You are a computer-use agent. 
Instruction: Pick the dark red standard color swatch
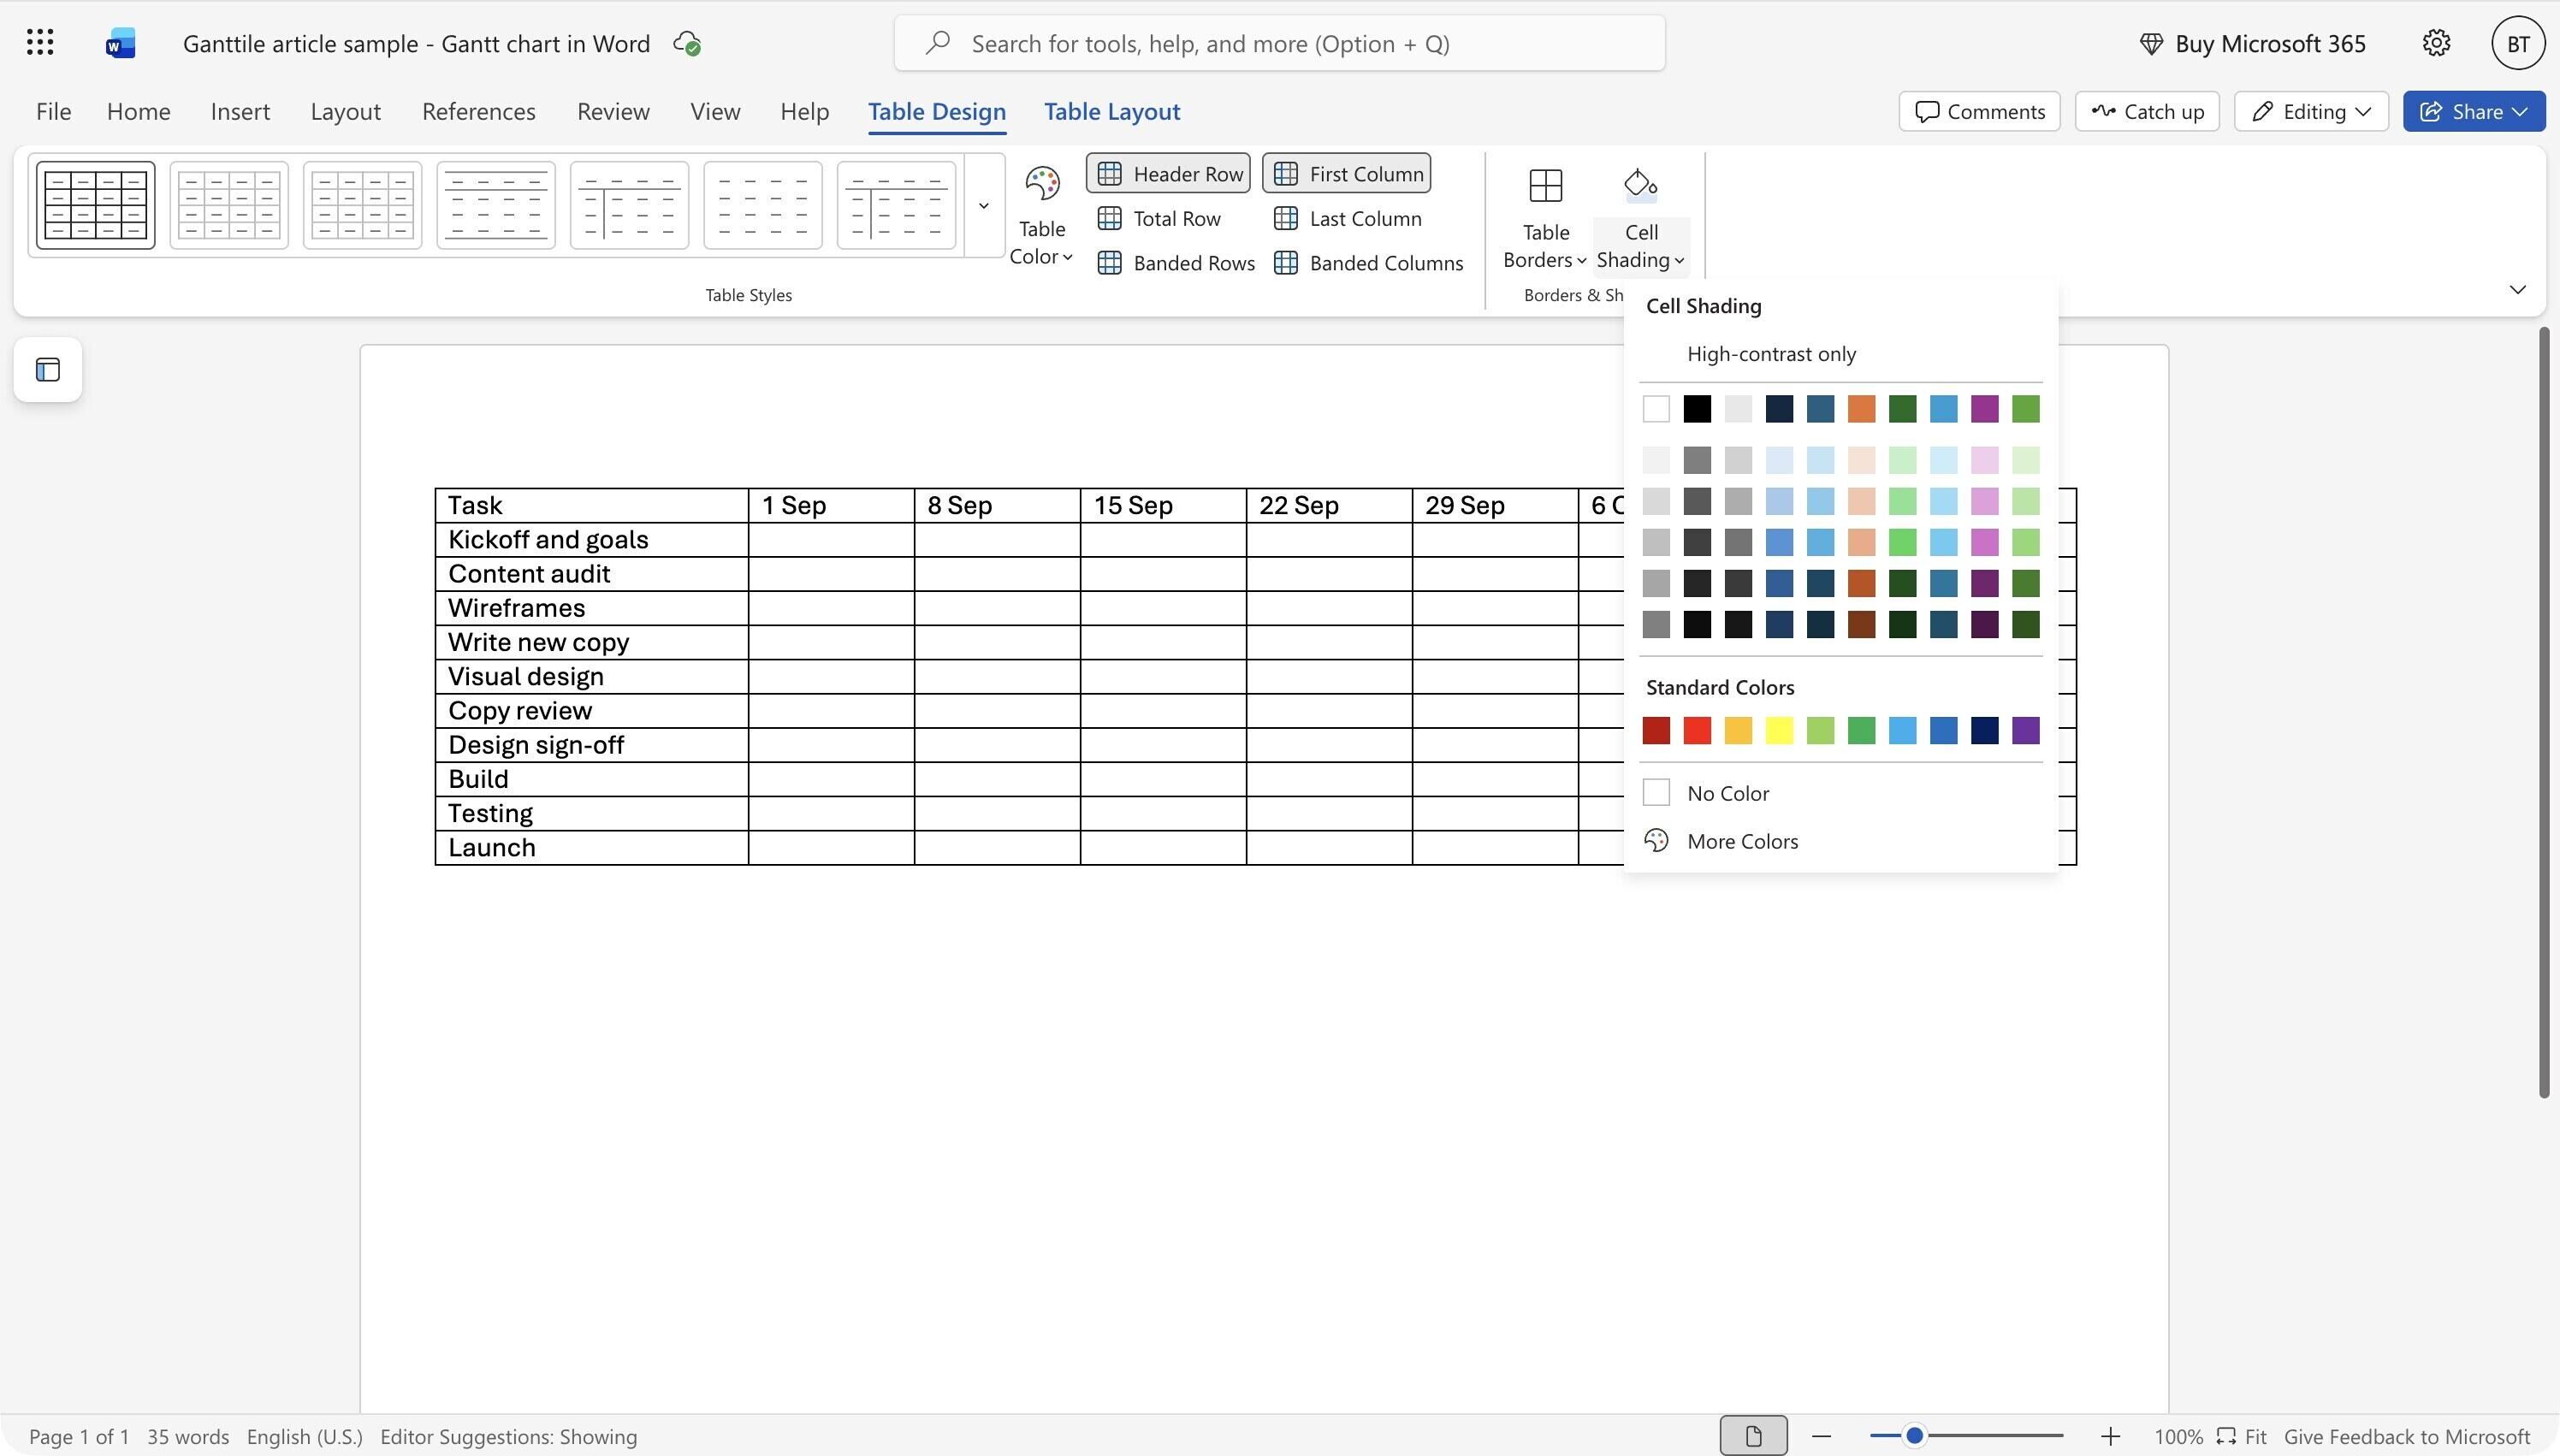pos(1656,730)
